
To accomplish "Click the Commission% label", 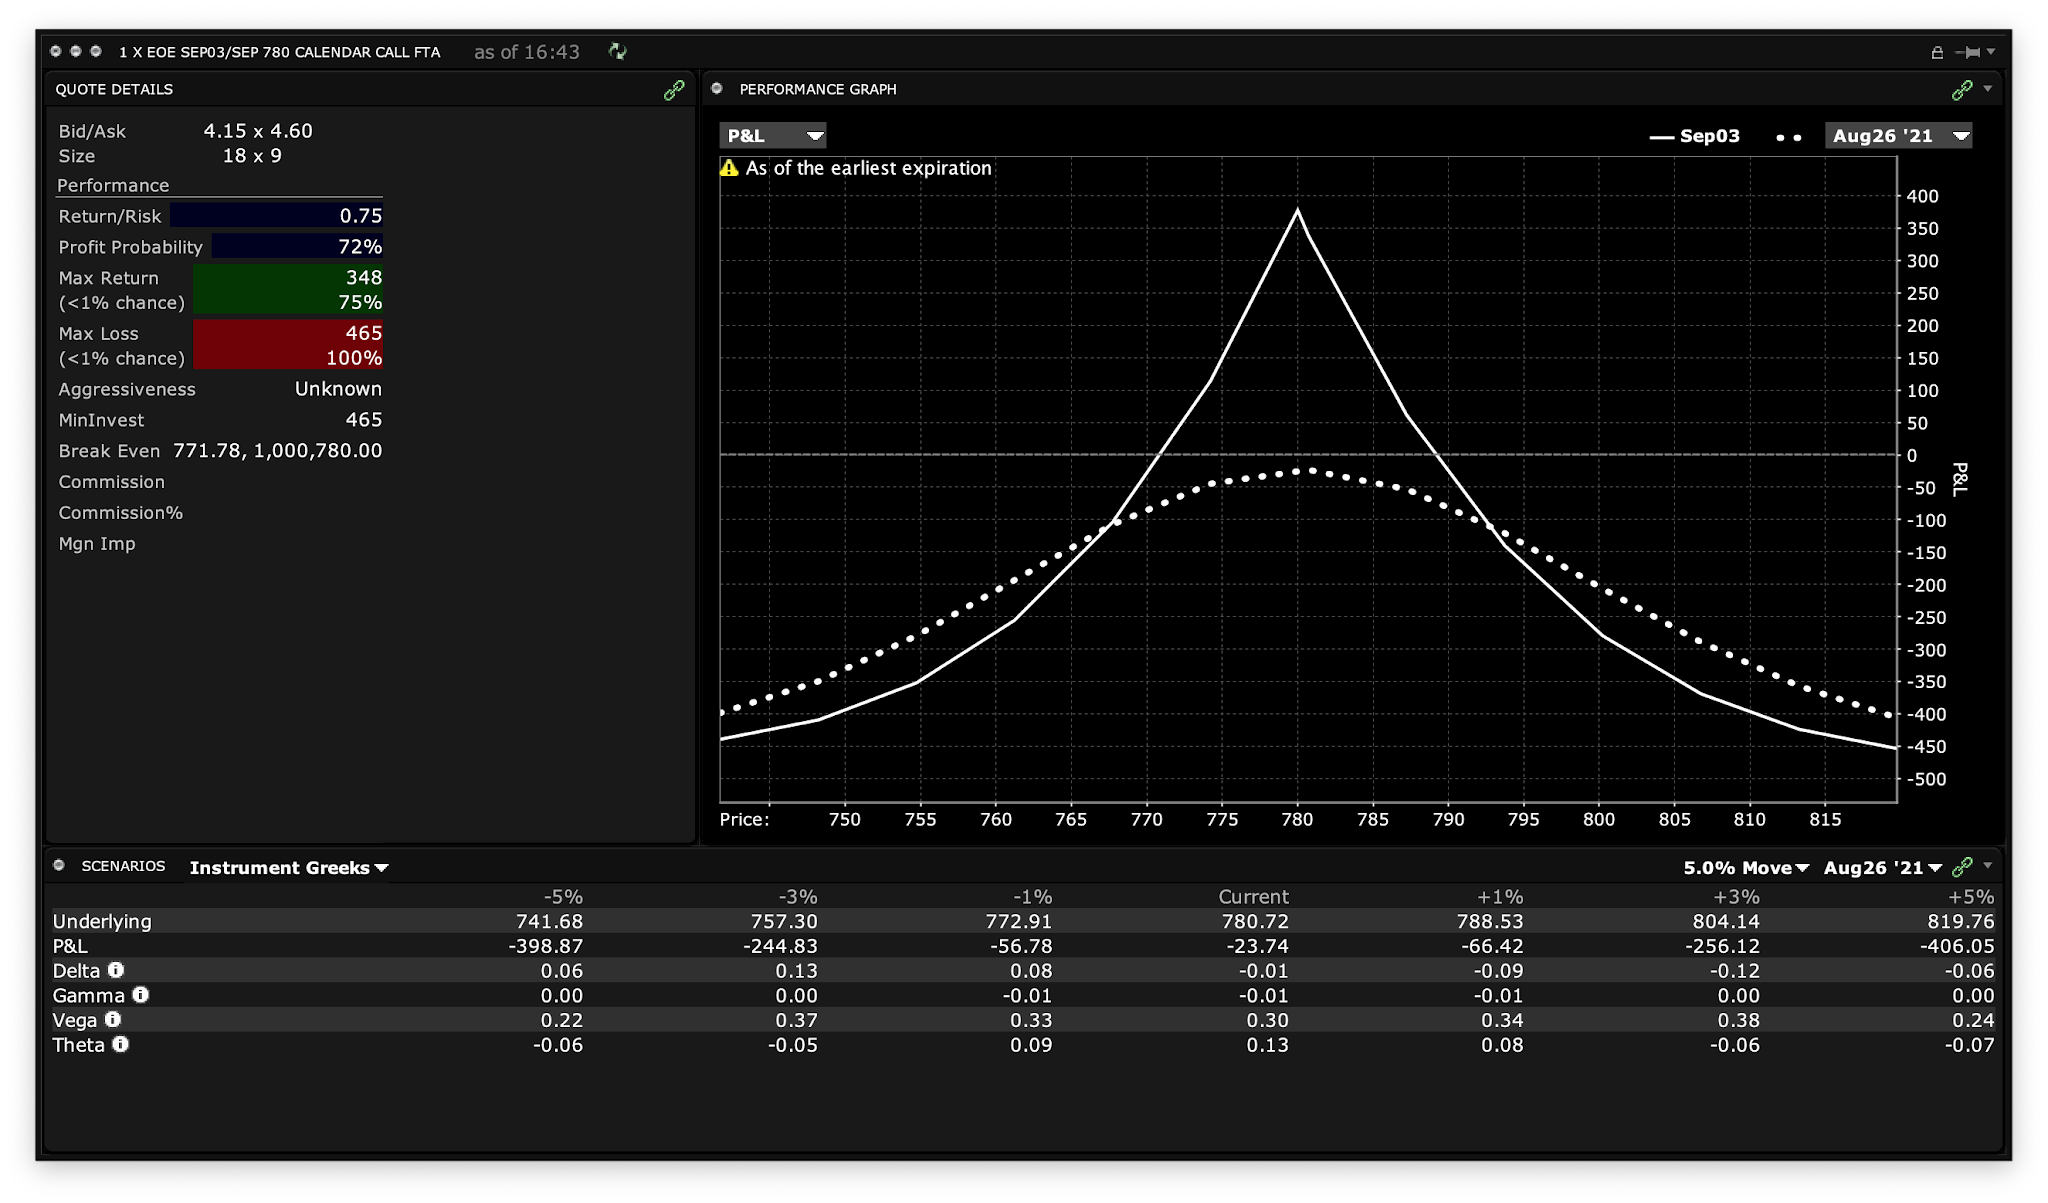I will click(120, 513).
